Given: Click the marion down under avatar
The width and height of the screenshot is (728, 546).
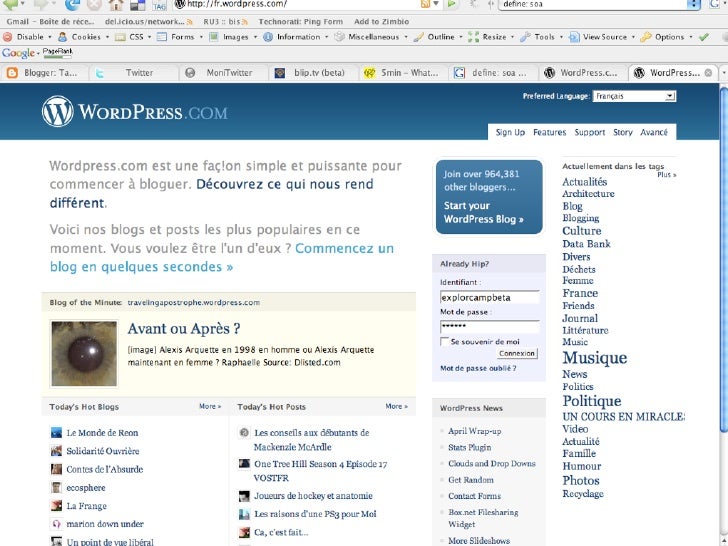Looking at the screenshot, I should [x=56, y=524].
